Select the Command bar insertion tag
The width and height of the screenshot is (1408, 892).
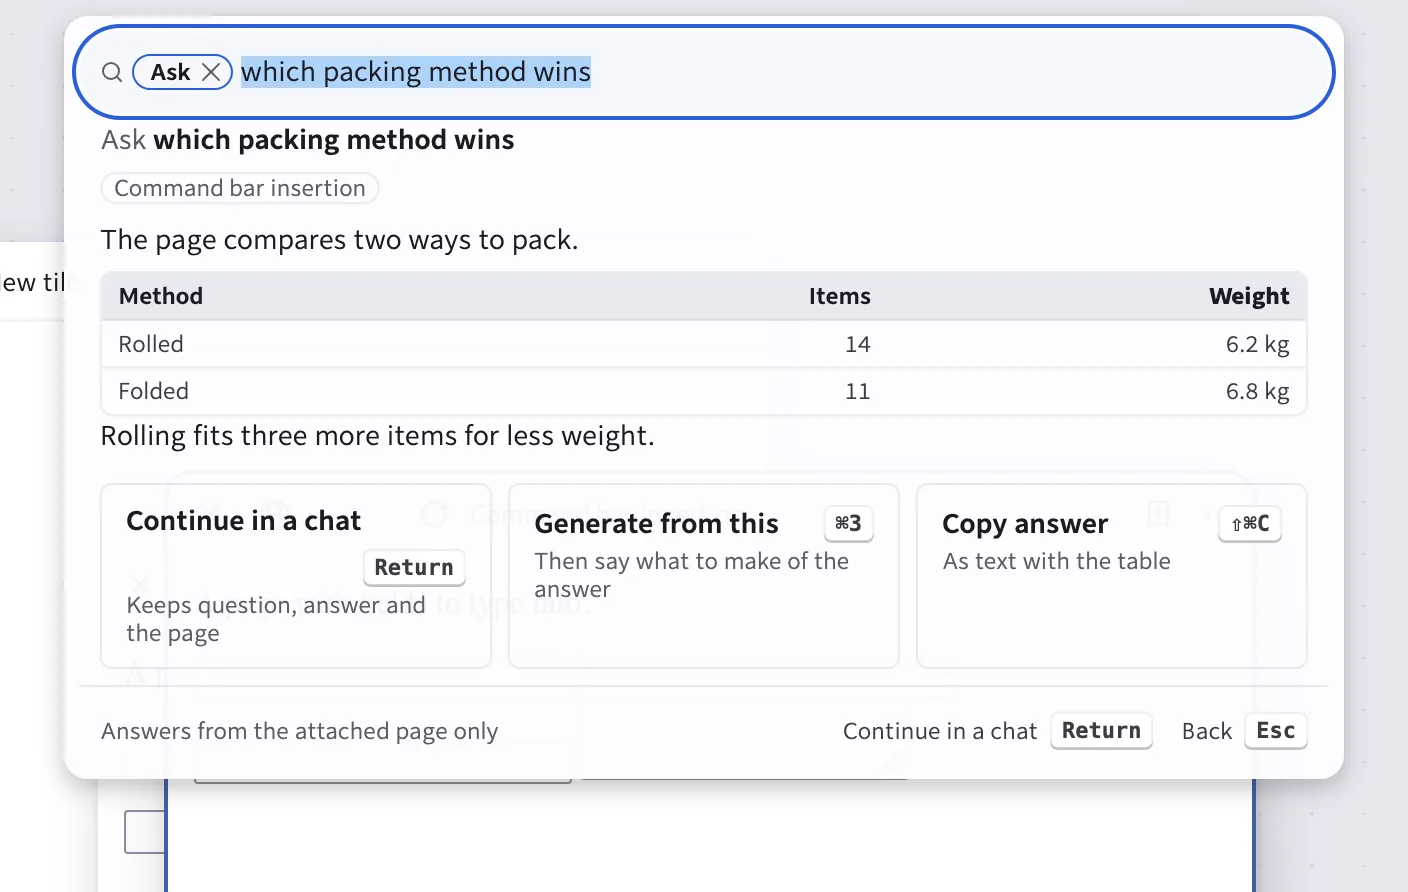tap(240, 188)
